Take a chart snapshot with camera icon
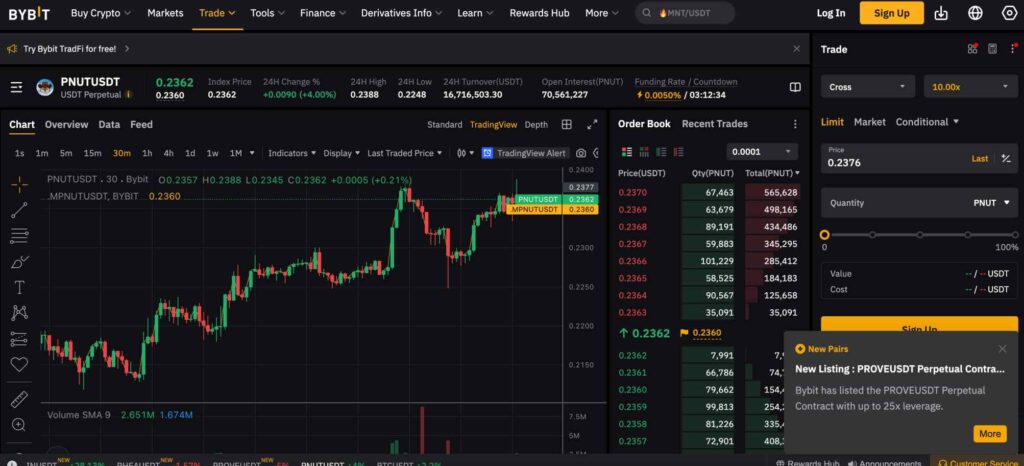1024x466 pixels. 581,153
